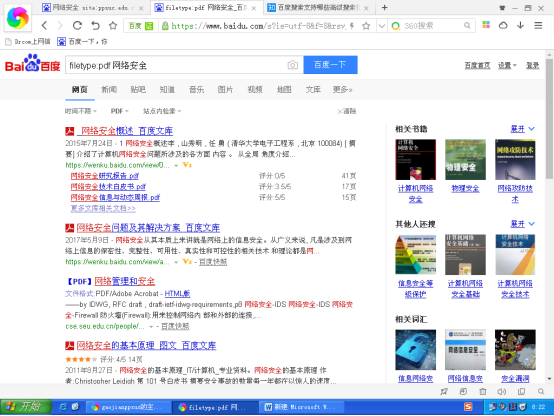This screenshot has height=416, width=554.
Task: Click the Baidu logo
Action: click(33, 63)
